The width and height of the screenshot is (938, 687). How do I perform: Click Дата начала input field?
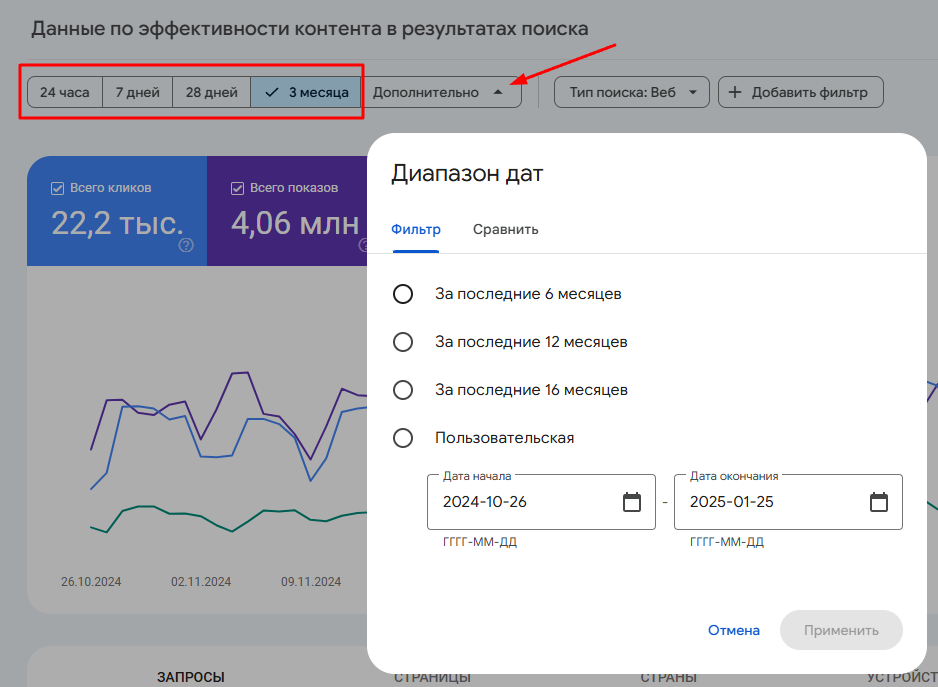(x=520, y=502)
